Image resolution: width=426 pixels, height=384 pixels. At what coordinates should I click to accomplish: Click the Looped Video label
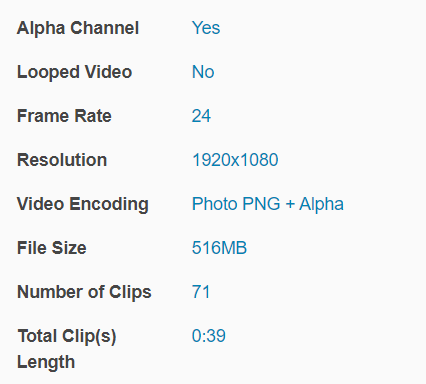click(75, 72)
